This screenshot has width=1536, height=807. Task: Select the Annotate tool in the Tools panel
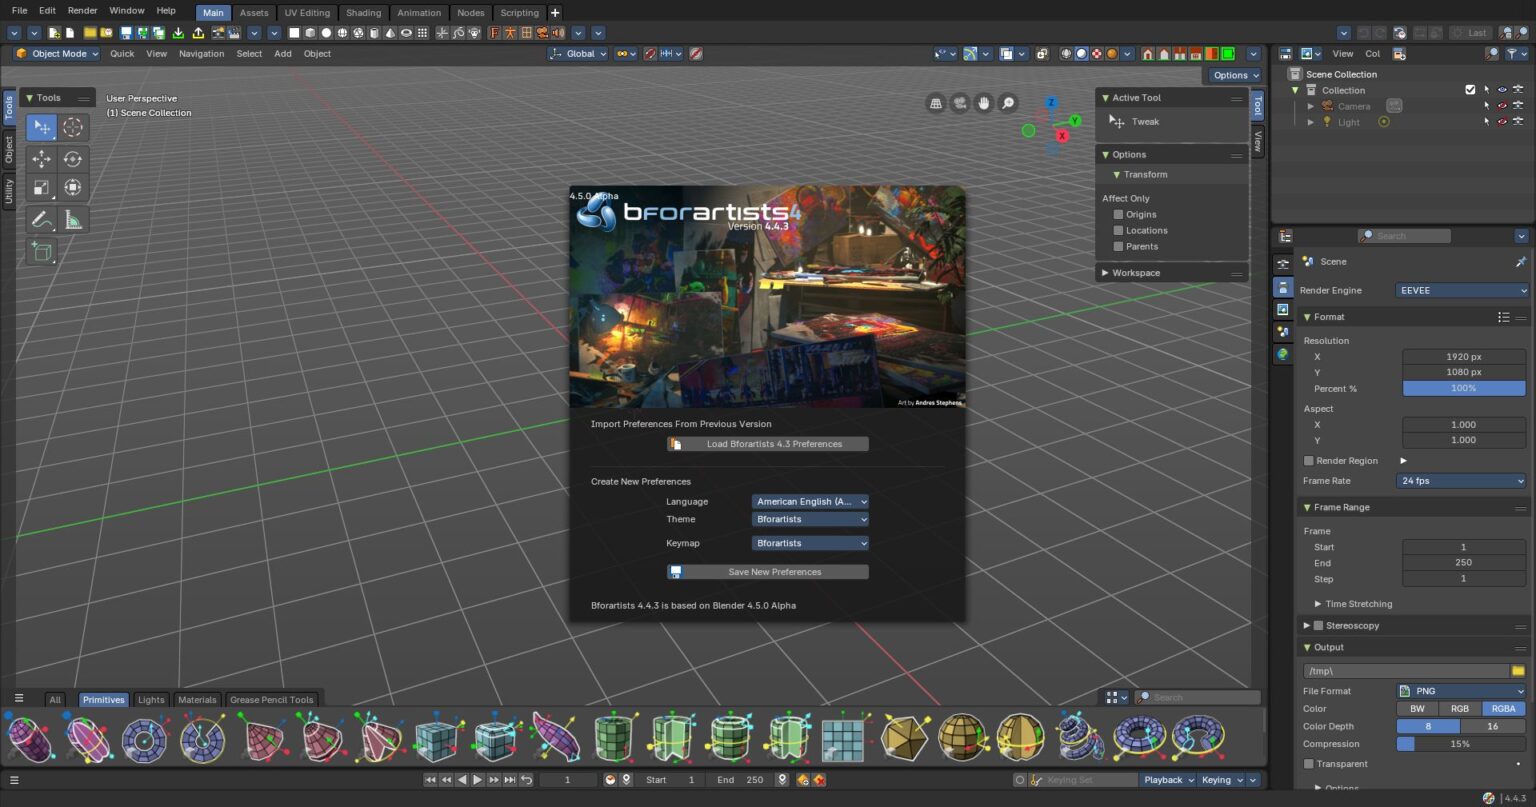(x=42, y=219)
